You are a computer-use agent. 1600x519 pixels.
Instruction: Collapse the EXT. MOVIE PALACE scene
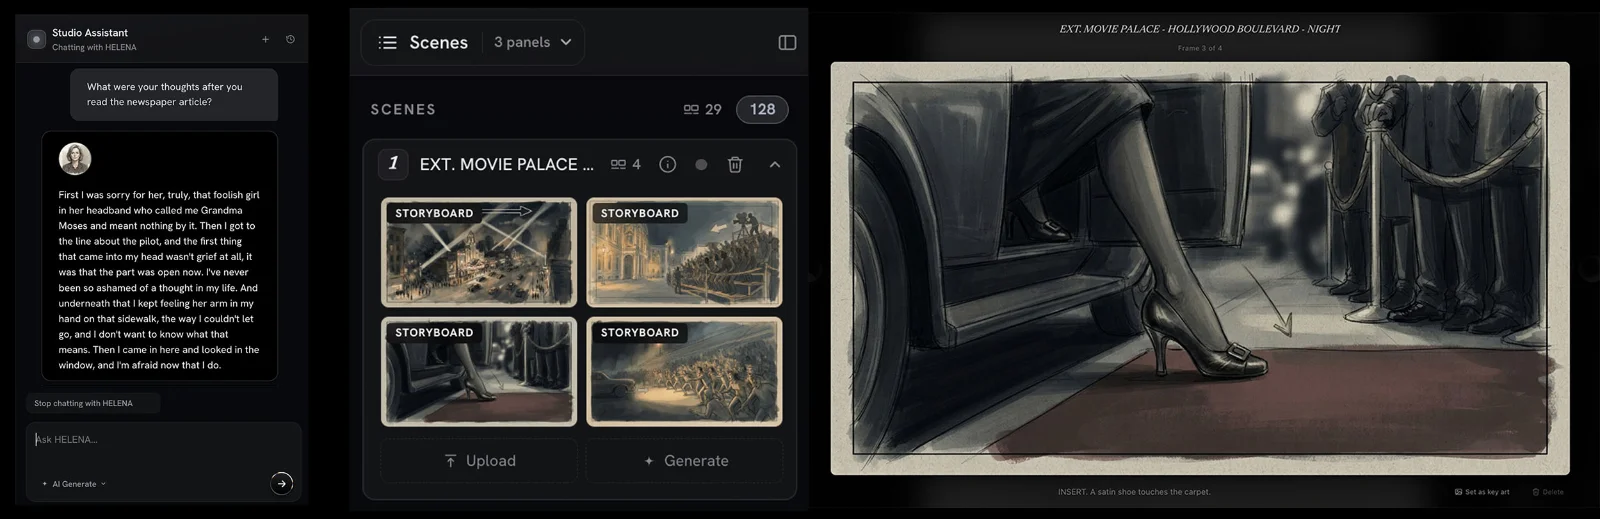coord(775,164)
